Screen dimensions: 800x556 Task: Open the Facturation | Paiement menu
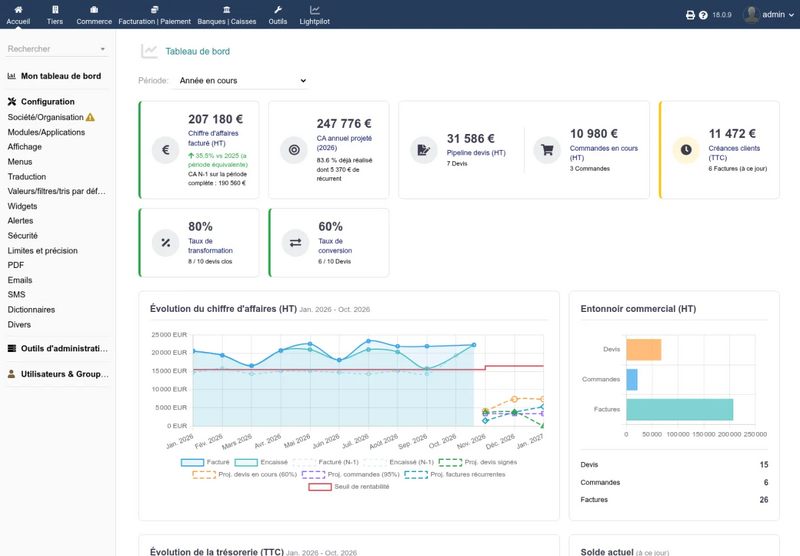point(155,15)
